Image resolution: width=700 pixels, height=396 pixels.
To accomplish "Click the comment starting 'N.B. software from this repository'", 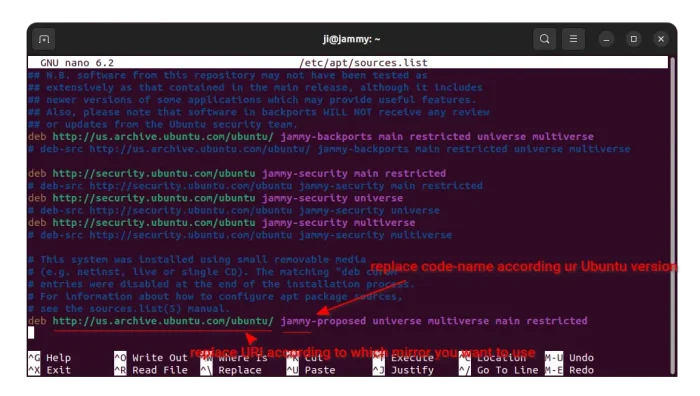I will click(228, 75).
